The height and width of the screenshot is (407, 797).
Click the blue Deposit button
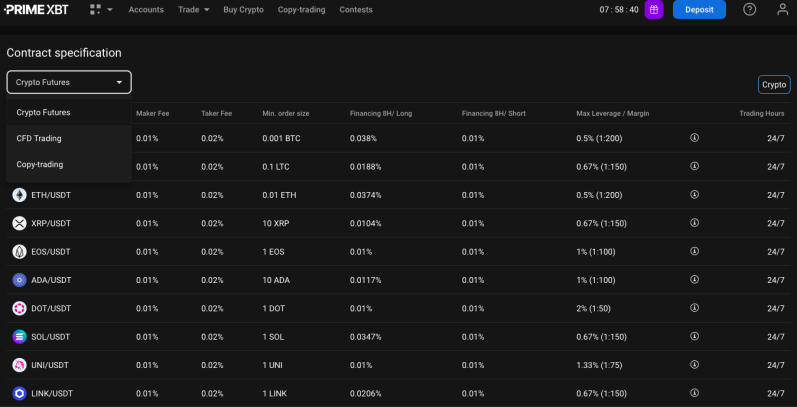tap(699, 10)
